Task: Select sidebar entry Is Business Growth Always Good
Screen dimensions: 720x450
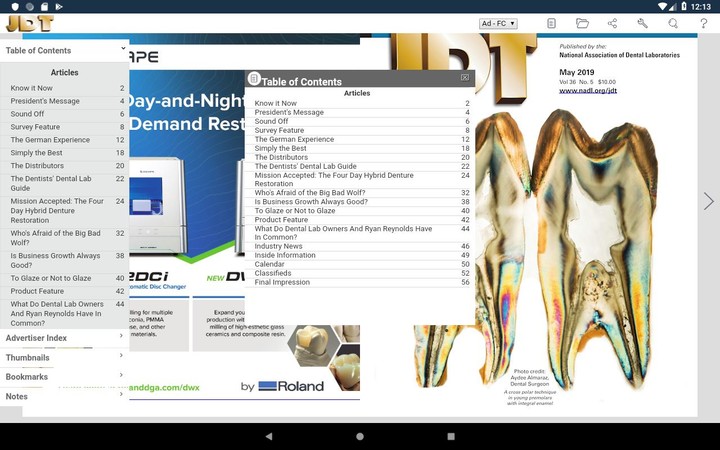Action: tap(67, 260)
